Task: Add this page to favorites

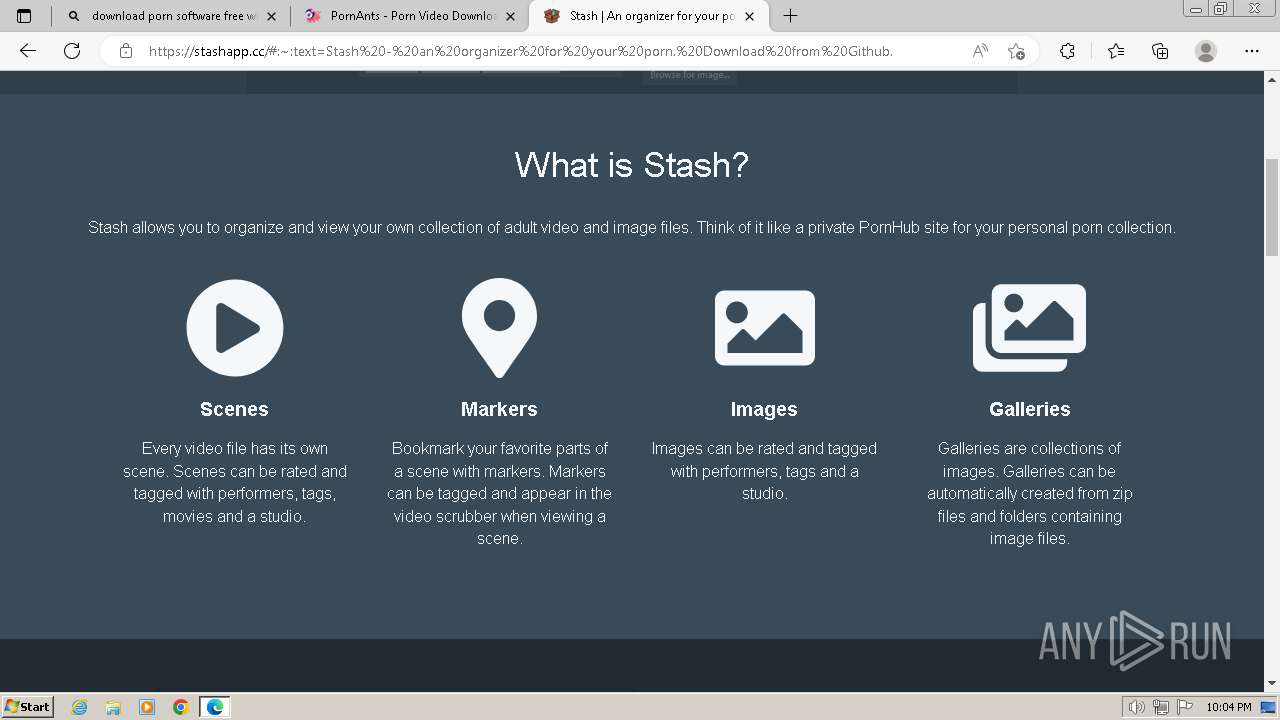Action: 1016,51
